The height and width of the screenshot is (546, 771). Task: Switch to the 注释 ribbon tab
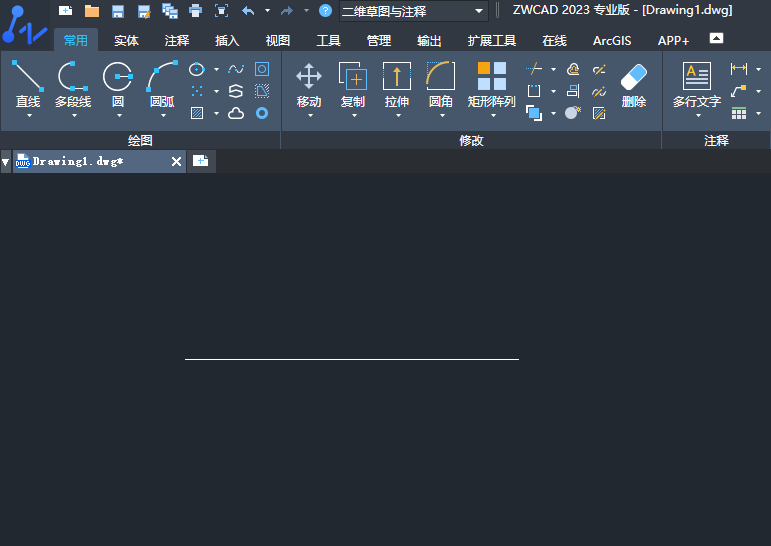177,40
